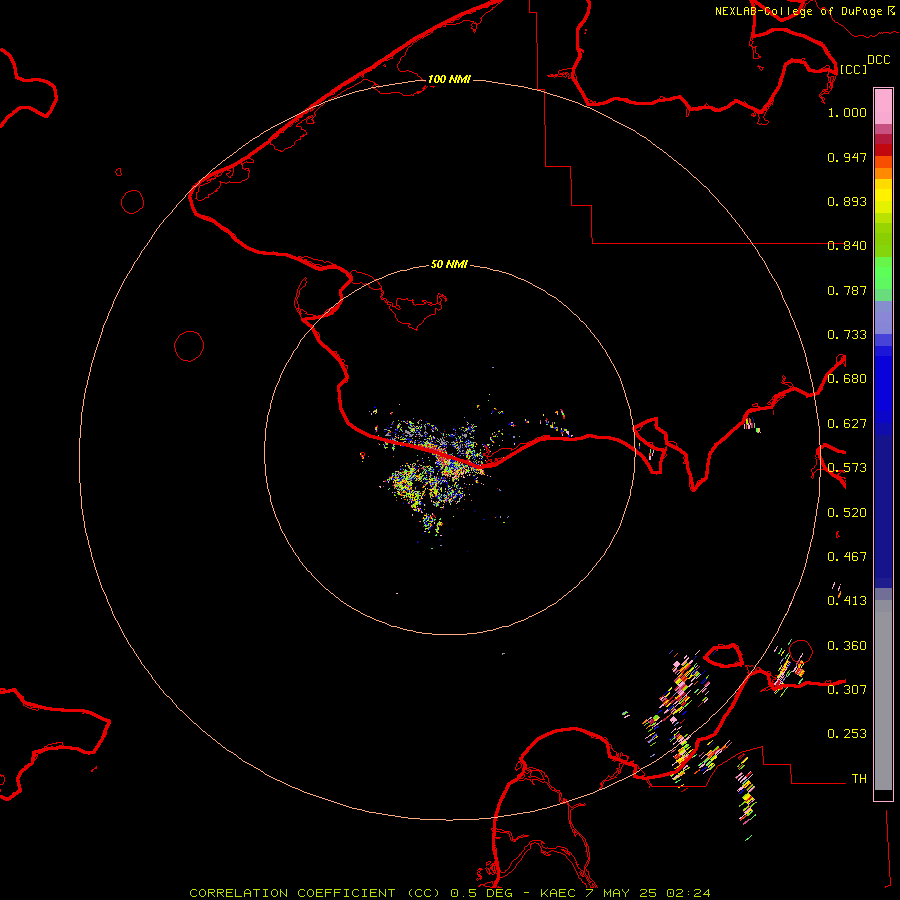The width and height of the screenshot is (900, 900).
Task: Pick the orange segment of the color bar
Action: pos(883,173)
